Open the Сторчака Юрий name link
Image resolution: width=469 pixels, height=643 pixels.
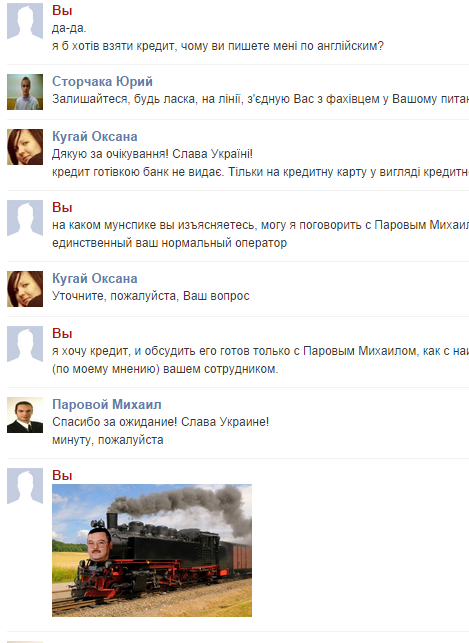(102, 81)
